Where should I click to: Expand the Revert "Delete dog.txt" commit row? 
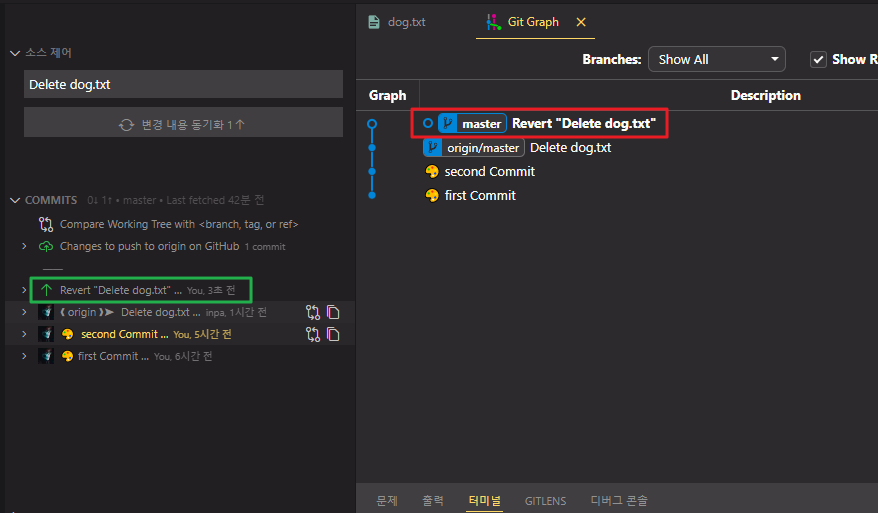(x=24, y=290)
